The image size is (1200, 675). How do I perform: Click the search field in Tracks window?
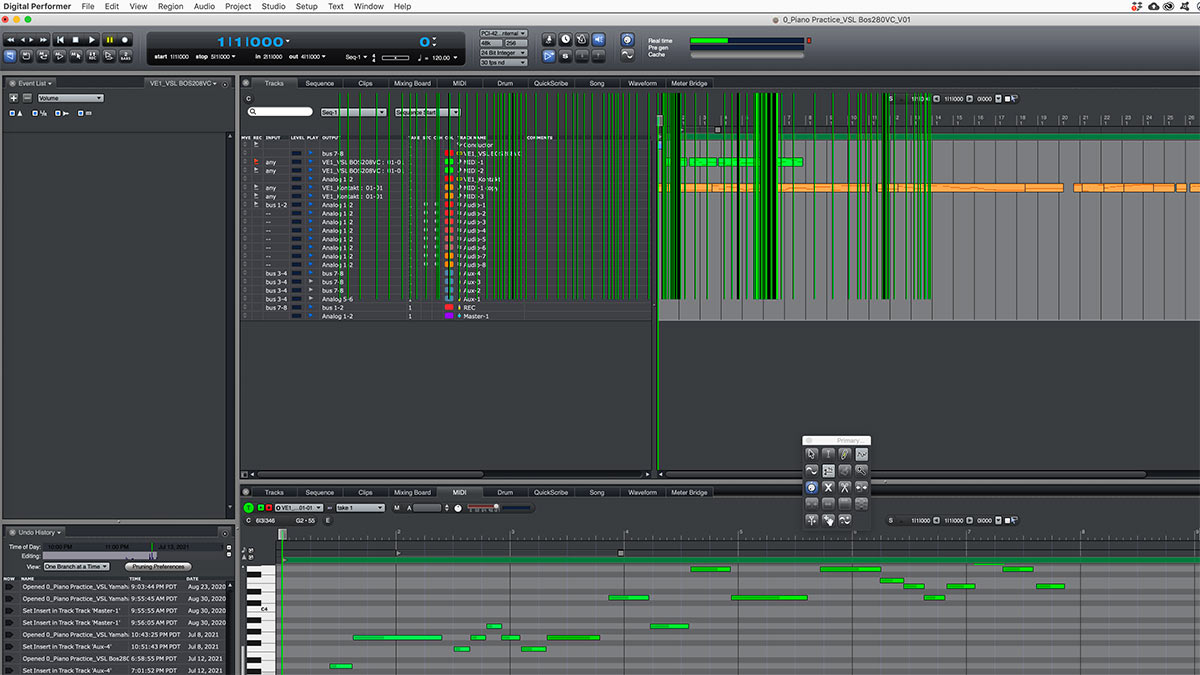coord(281,112)
